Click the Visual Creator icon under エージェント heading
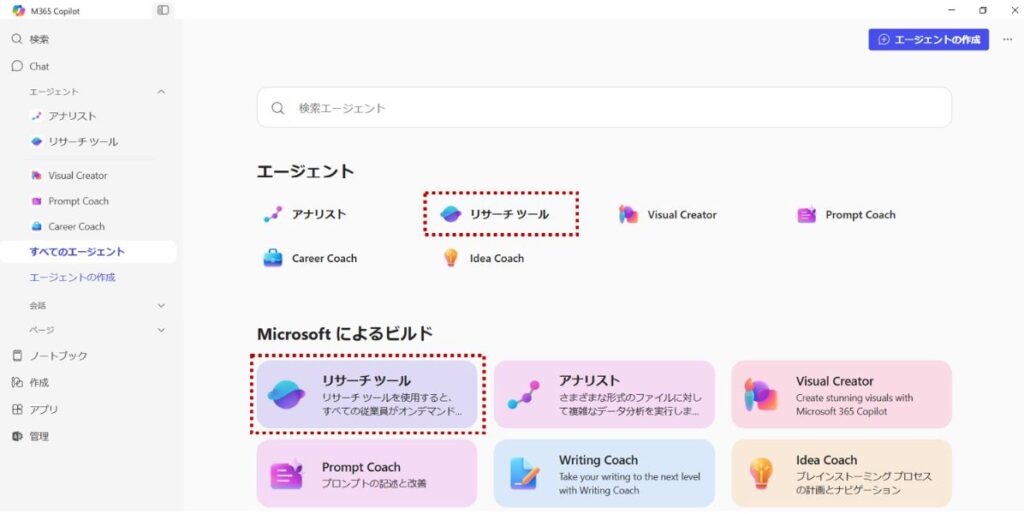 [628, 215]
